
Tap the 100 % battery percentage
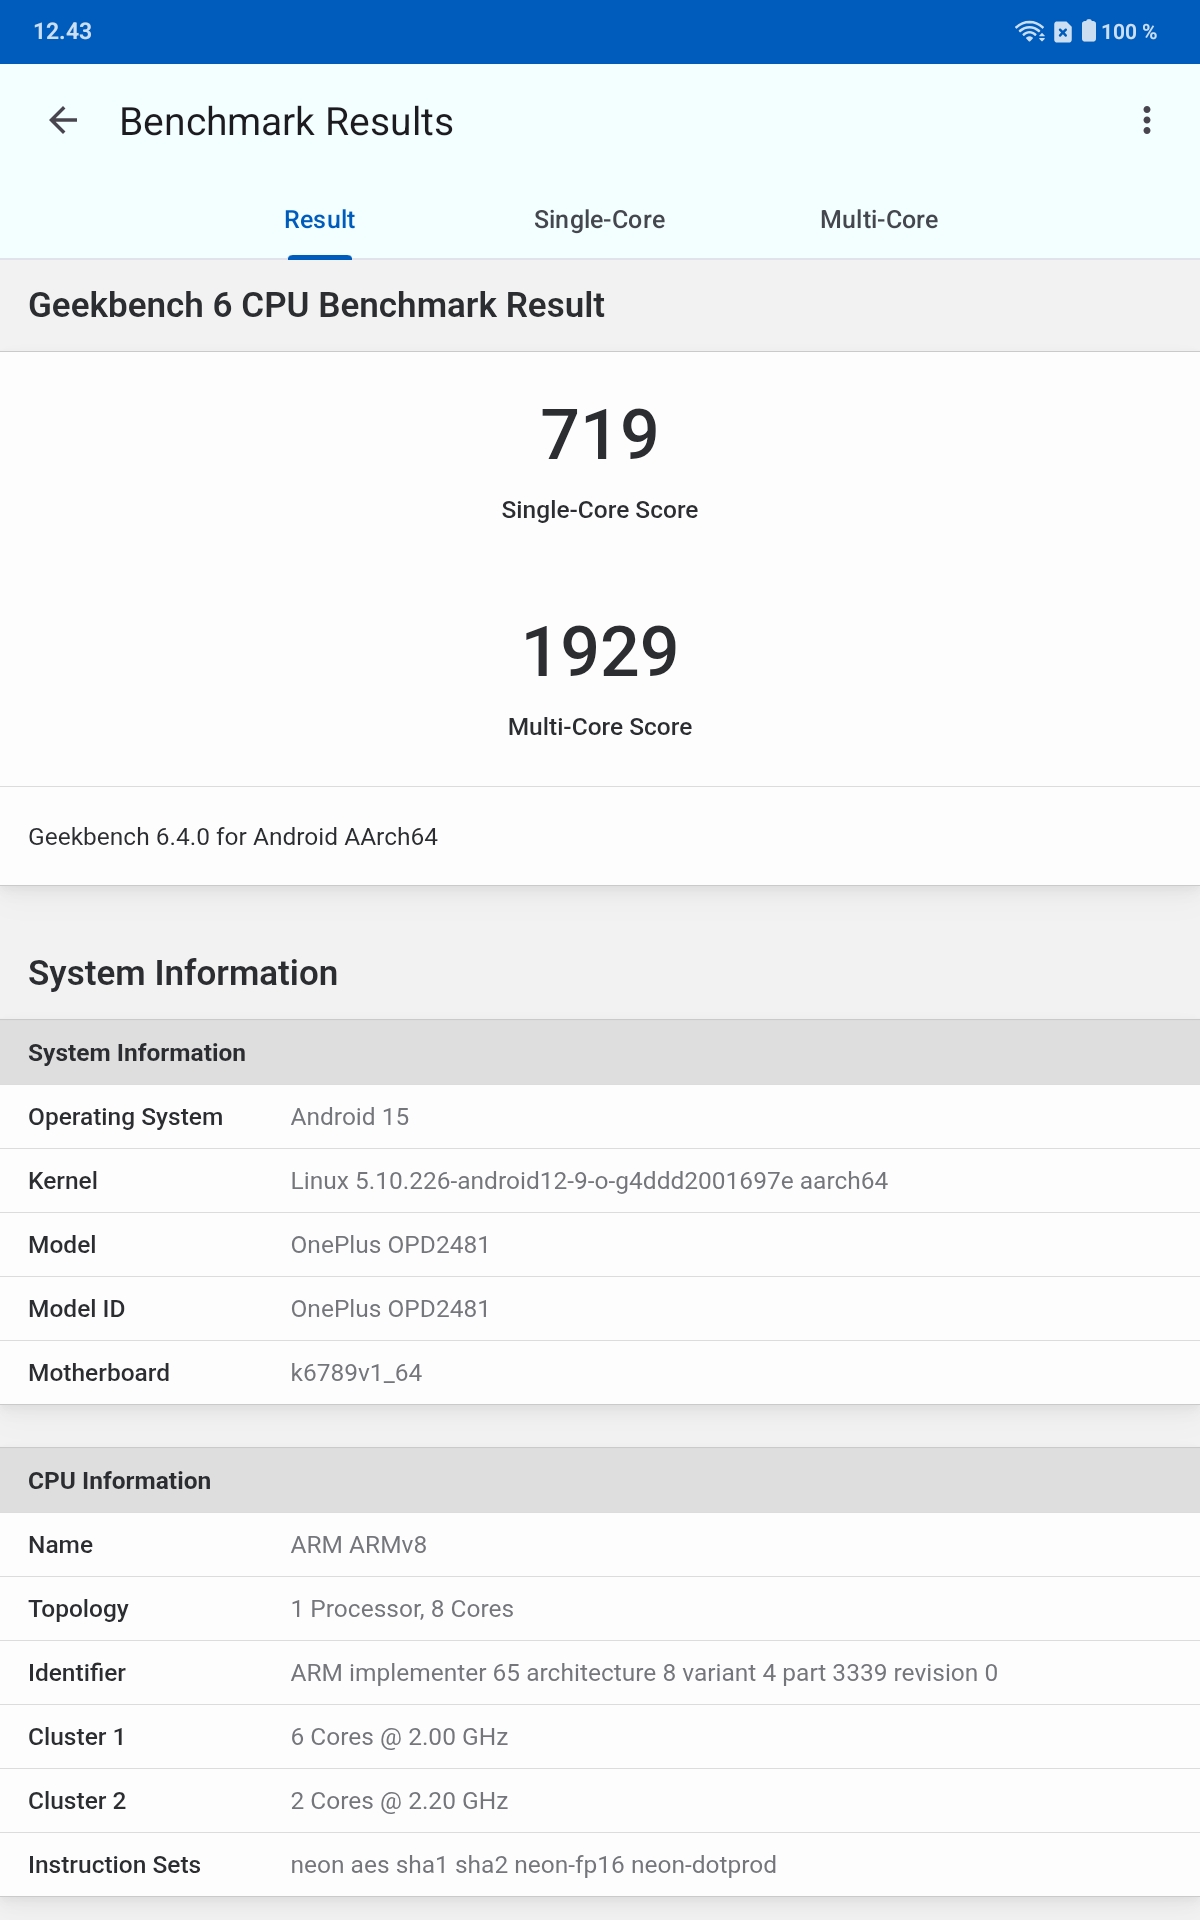tap(1129, 32)
